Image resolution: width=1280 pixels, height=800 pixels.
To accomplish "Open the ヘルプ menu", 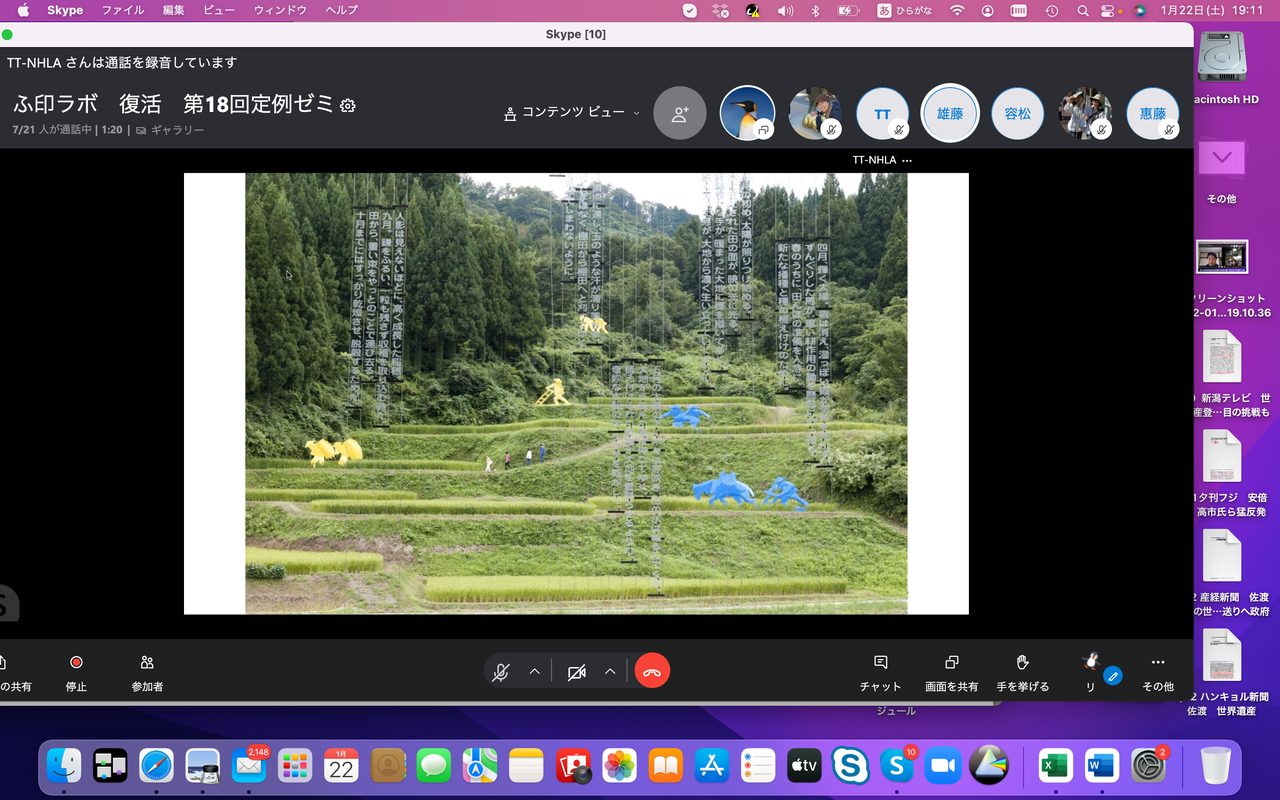I will click(x=341, y=10).
